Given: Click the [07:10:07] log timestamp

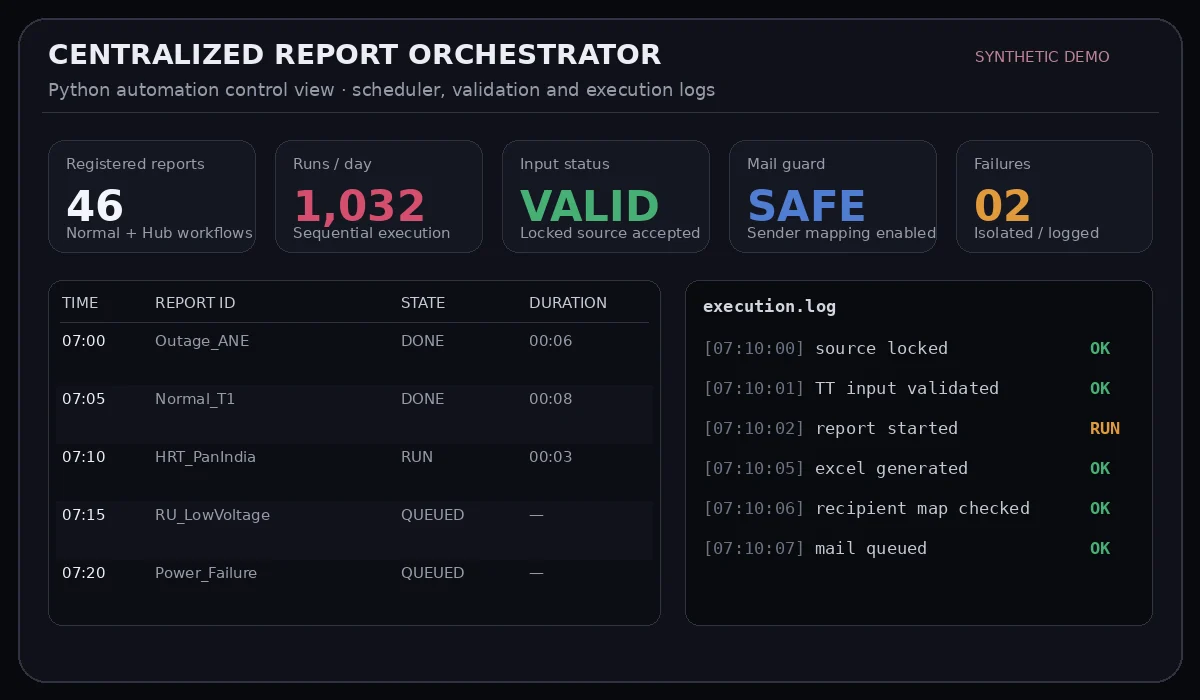Looking at the screenshot, I should coord(754,549).
